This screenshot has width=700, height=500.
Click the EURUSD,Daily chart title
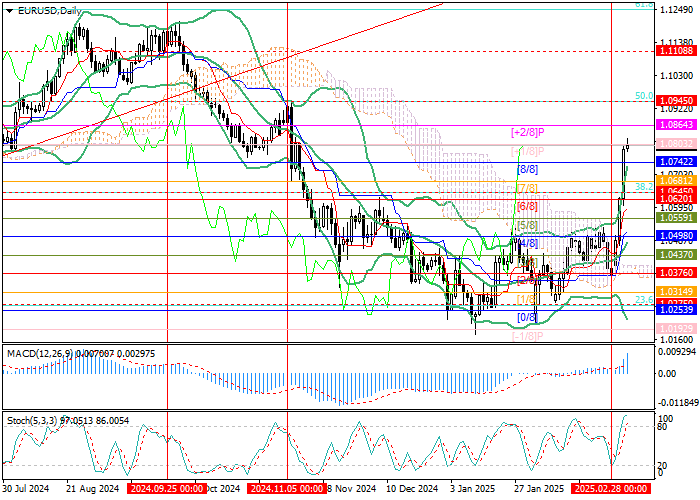[x=48, y=9]
